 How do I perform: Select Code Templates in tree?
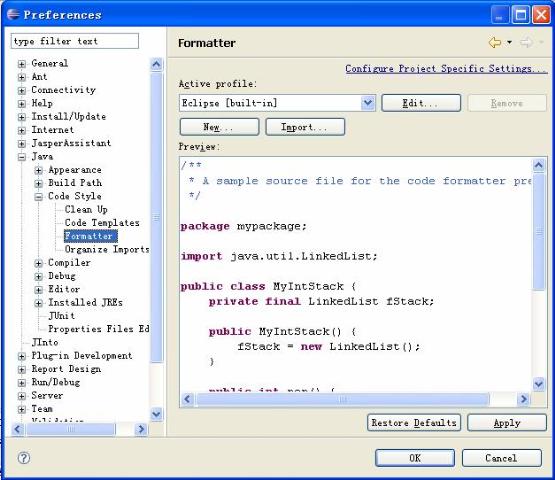tap(102, 223)
